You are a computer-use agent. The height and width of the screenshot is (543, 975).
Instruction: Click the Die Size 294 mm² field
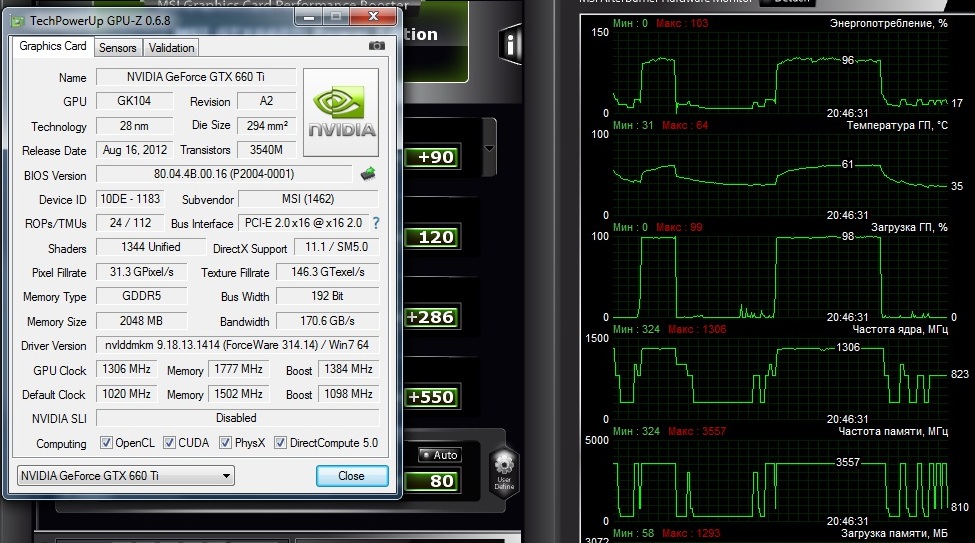(266, 126)
